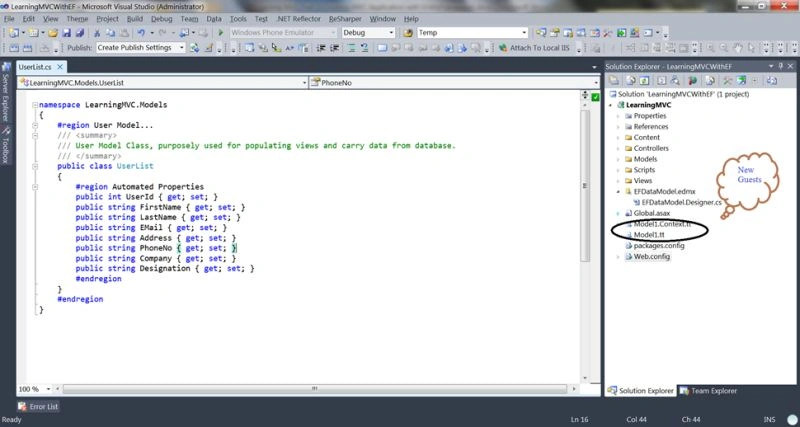Select the Model1.tt file

(649, 235)
